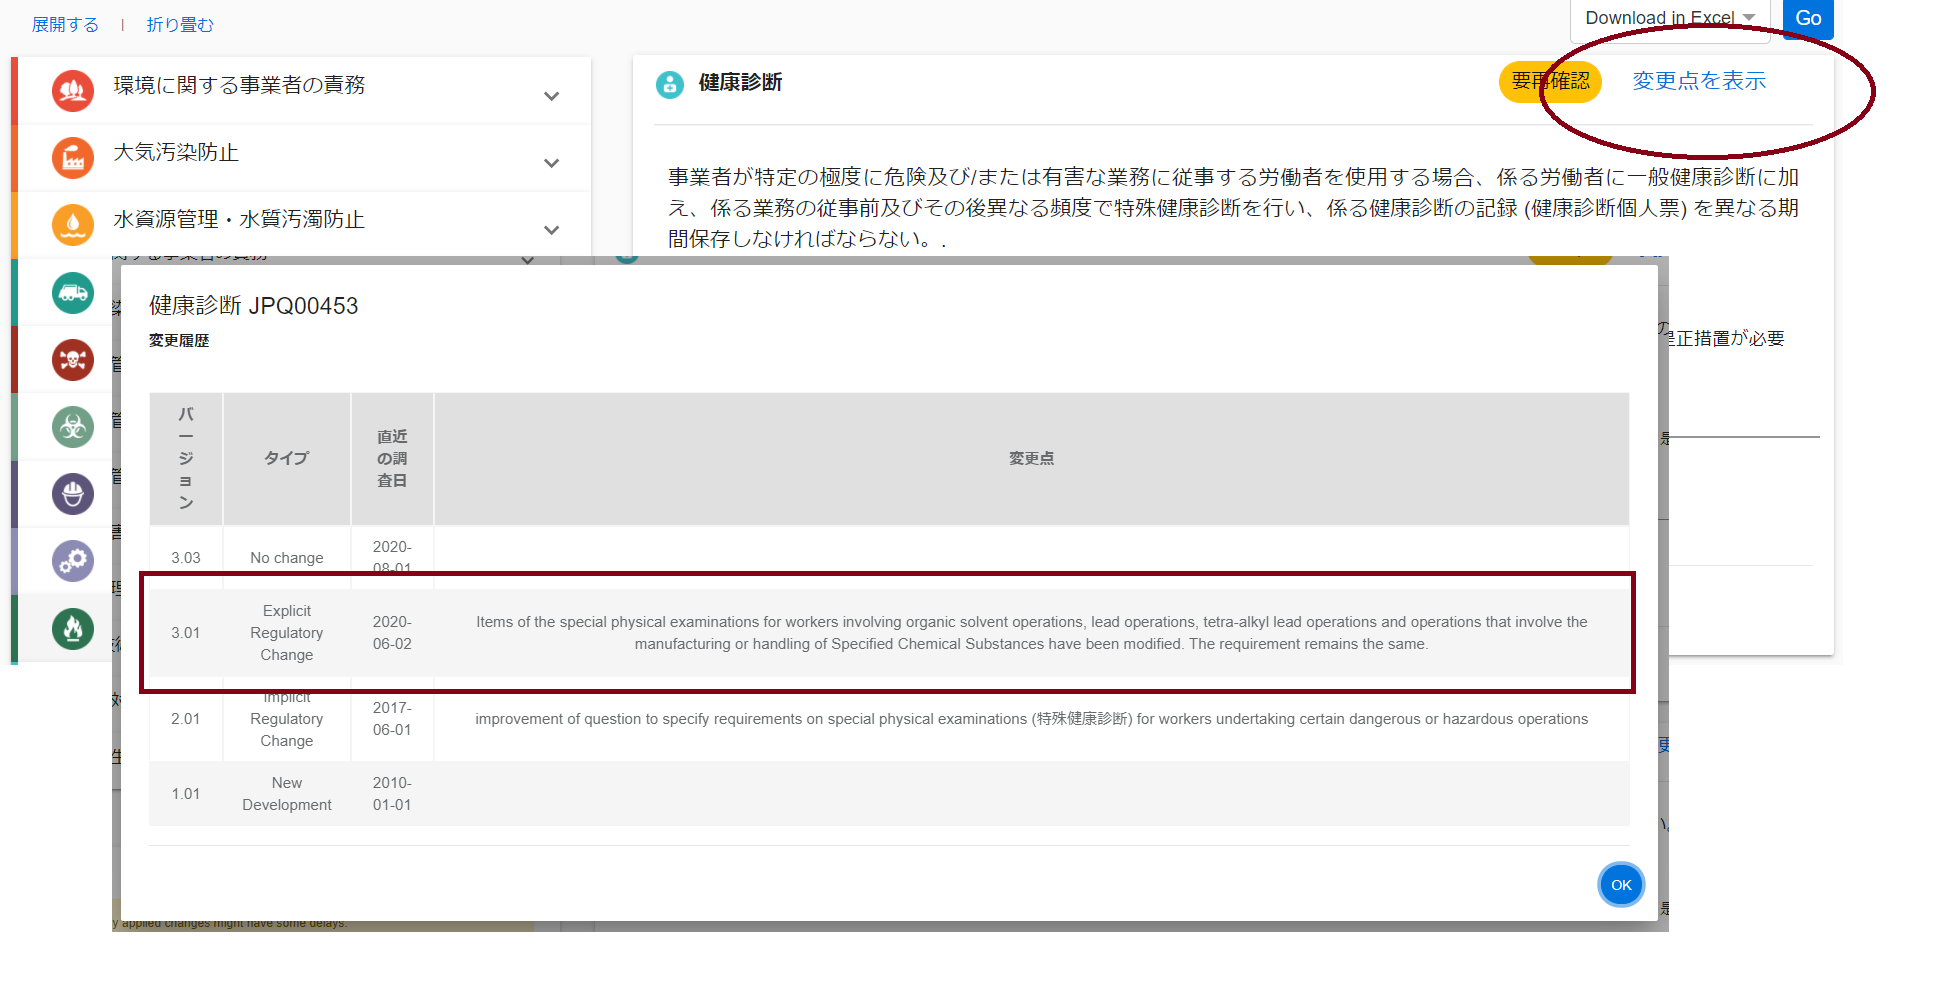Open the Download in Excel dropdown
This screenshot has height=990, width=1938.
pos(1670,18)
